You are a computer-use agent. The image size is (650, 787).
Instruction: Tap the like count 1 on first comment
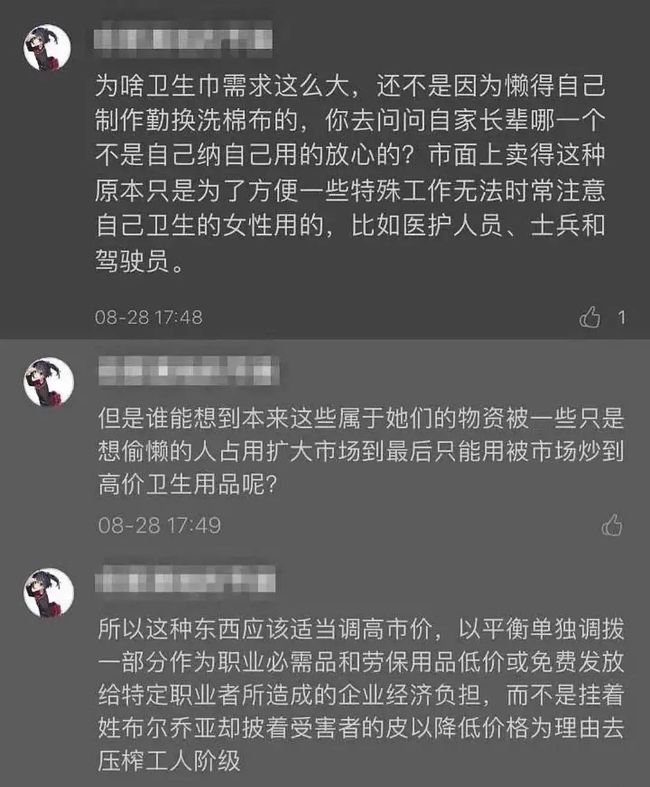621,317
